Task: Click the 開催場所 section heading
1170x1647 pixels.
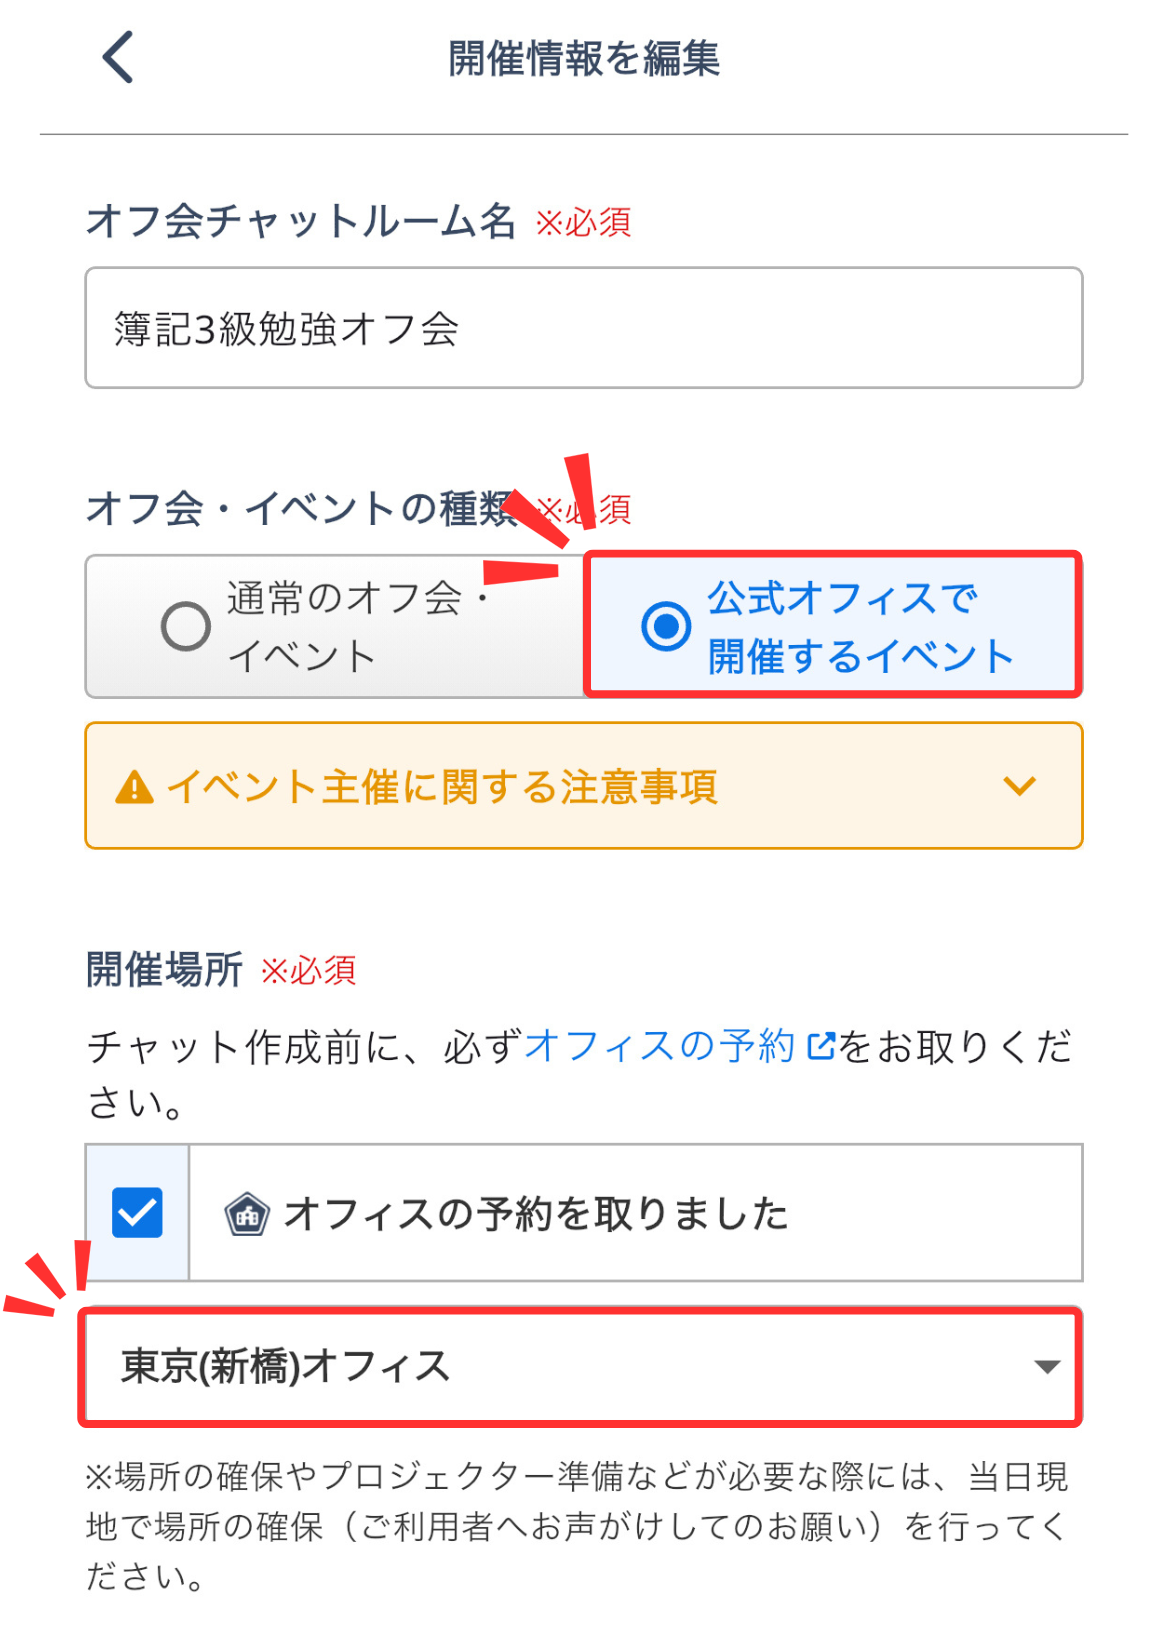Action: (165, 970)
